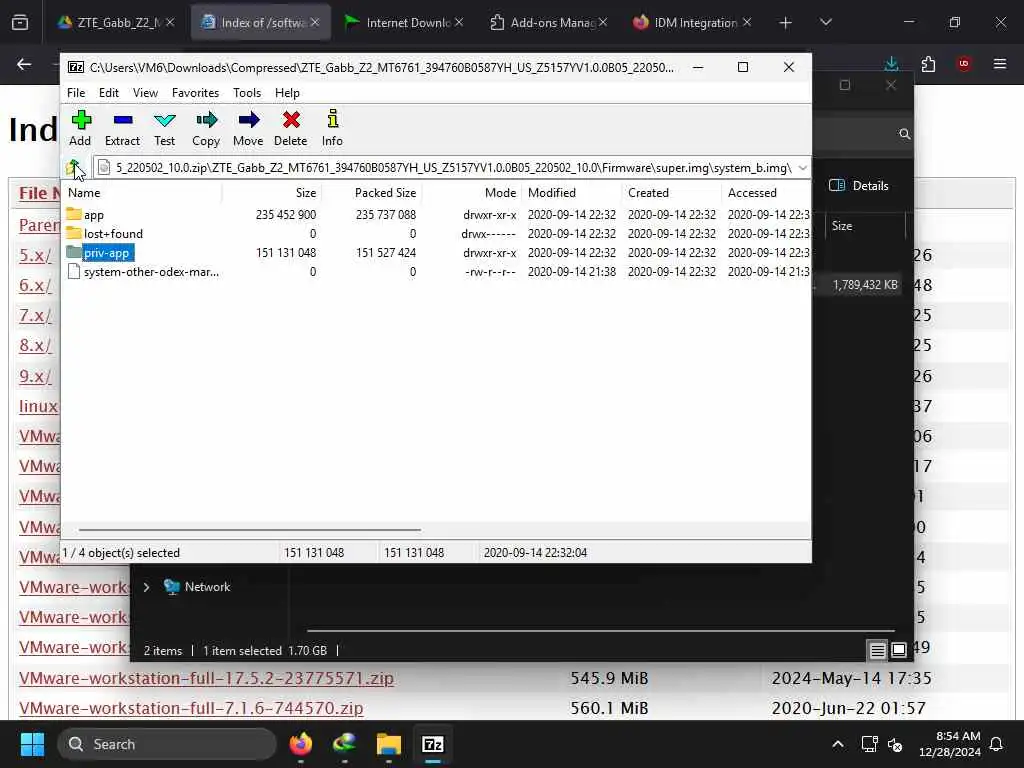Toggle the Details pane in Explorer
Screen dimensions: 1024x768
tap(859, 185)
